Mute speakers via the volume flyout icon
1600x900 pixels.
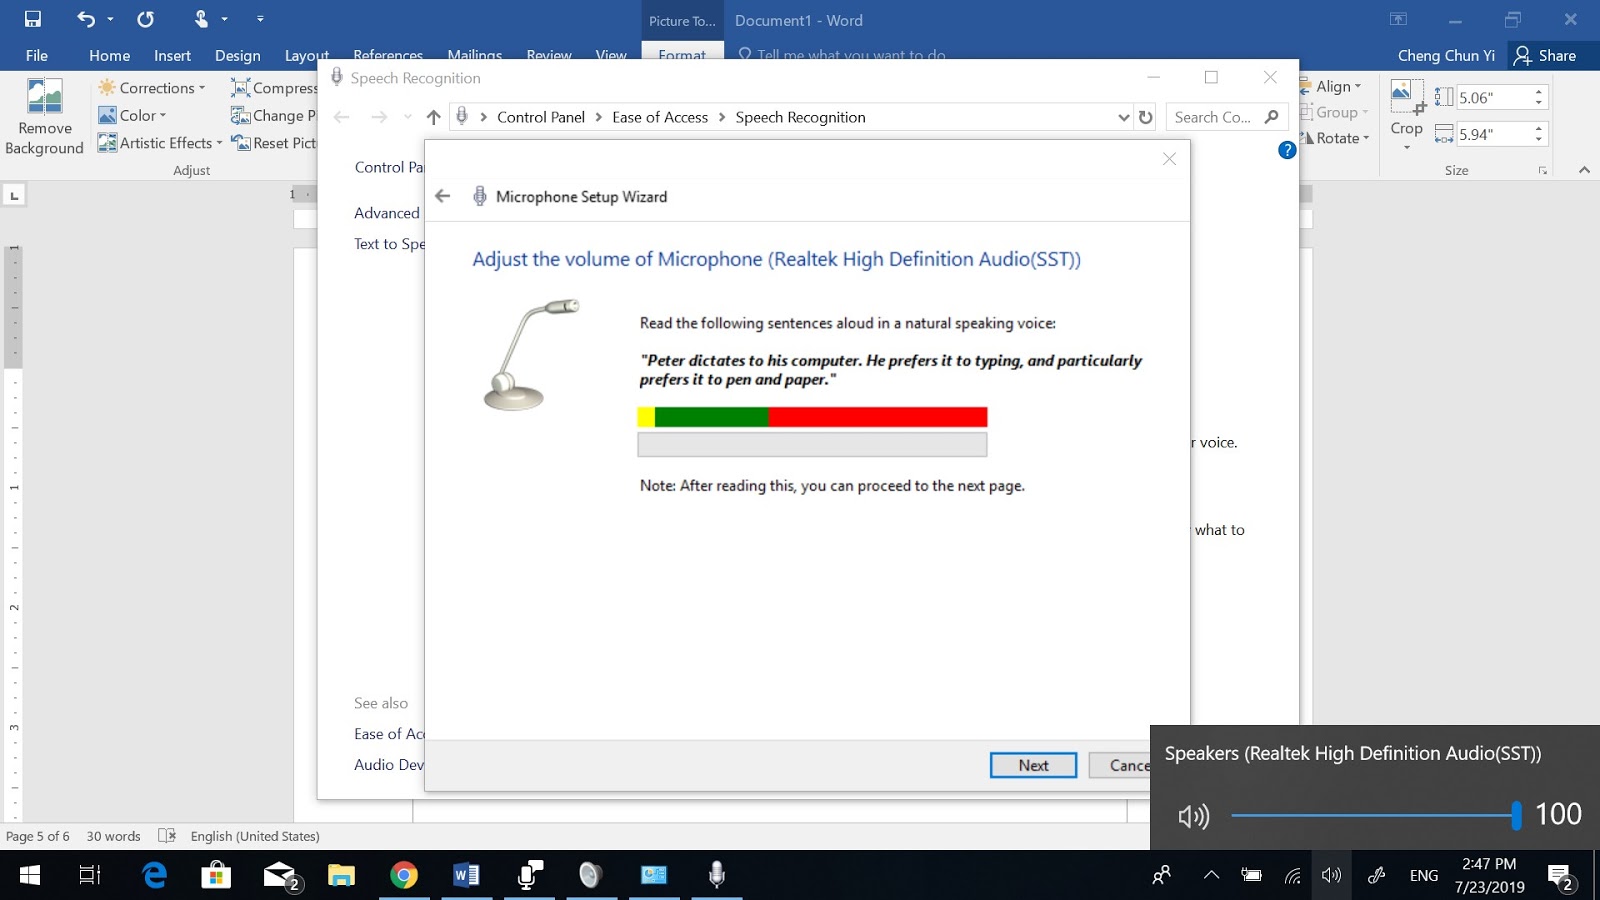tap(1194, 816)
